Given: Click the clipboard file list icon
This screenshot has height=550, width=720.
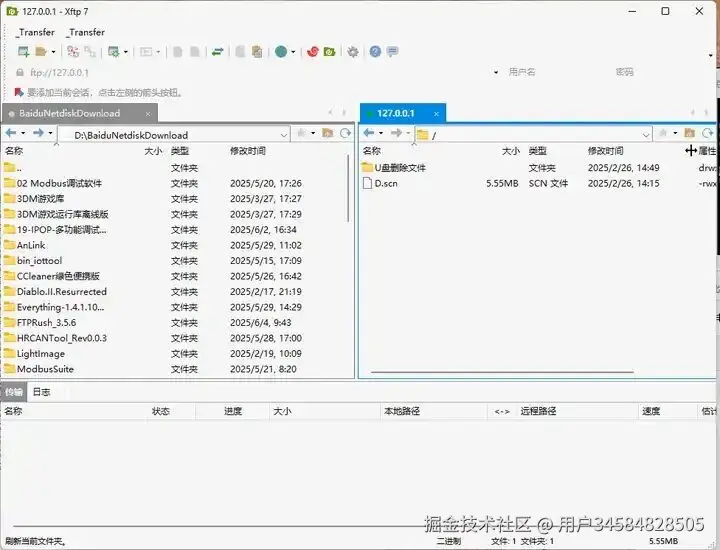Looking at the screenshot, I should click(x=257, y=52).
